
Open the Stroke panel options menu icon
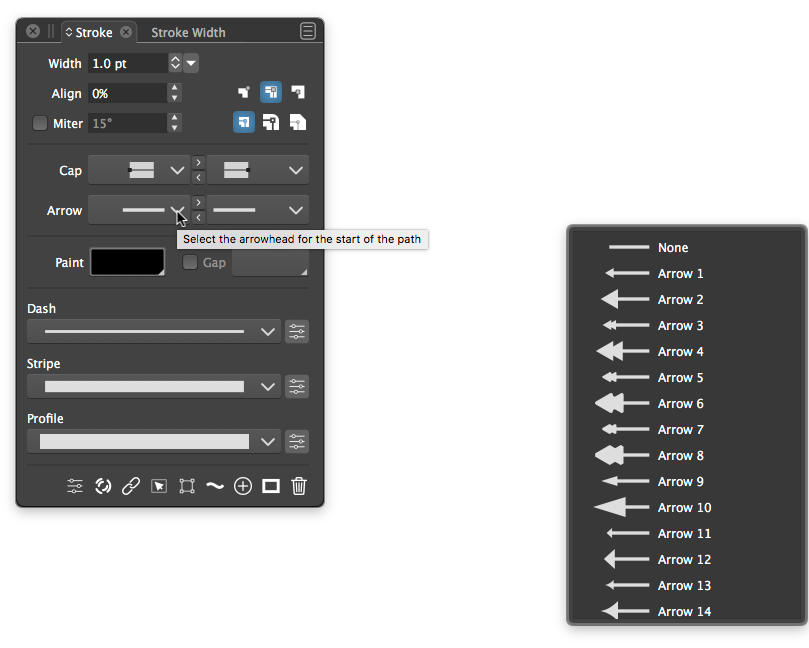[x=308, y=32]
